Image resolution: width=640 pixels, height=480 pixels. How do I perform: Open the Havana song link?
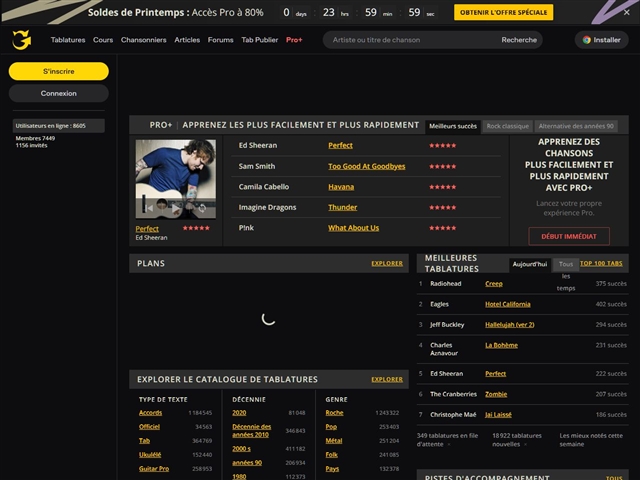point(341,187)
